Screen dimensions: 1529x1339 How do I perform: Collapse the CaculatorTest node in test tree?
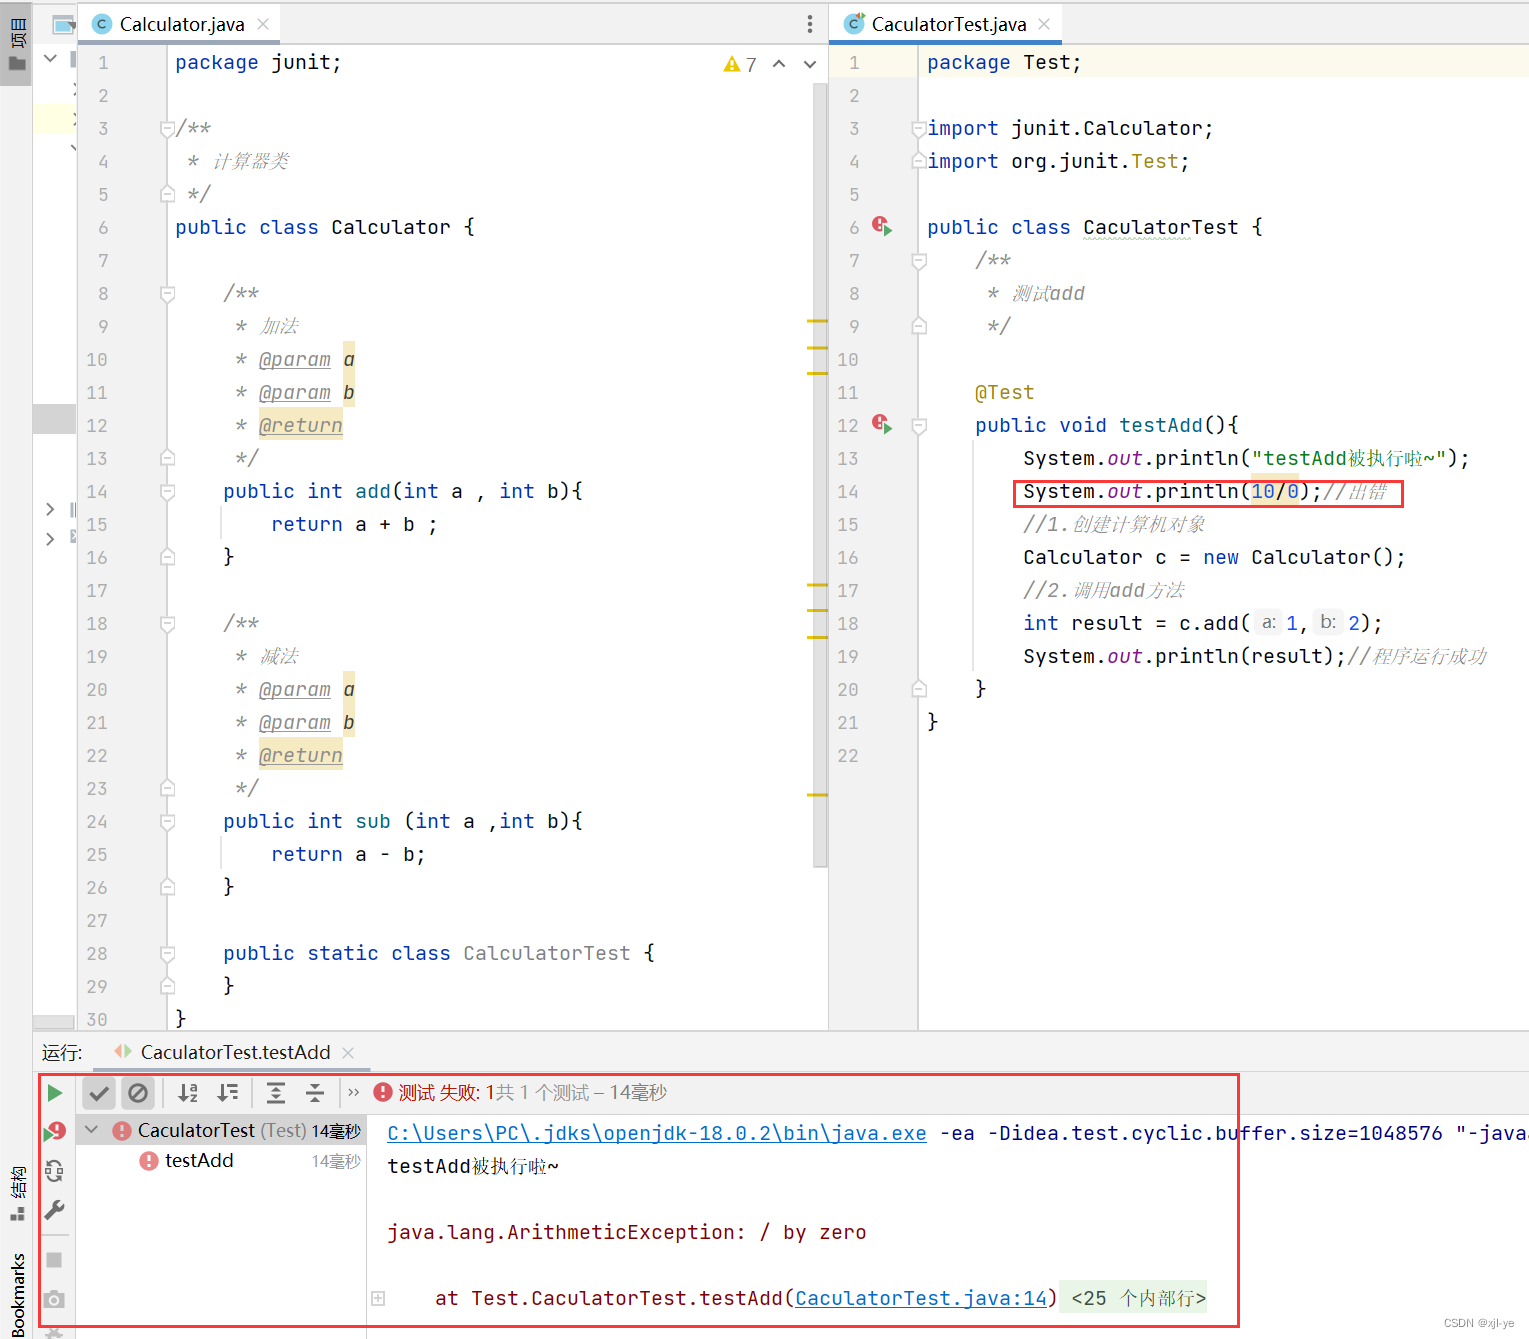[92, 1130]
